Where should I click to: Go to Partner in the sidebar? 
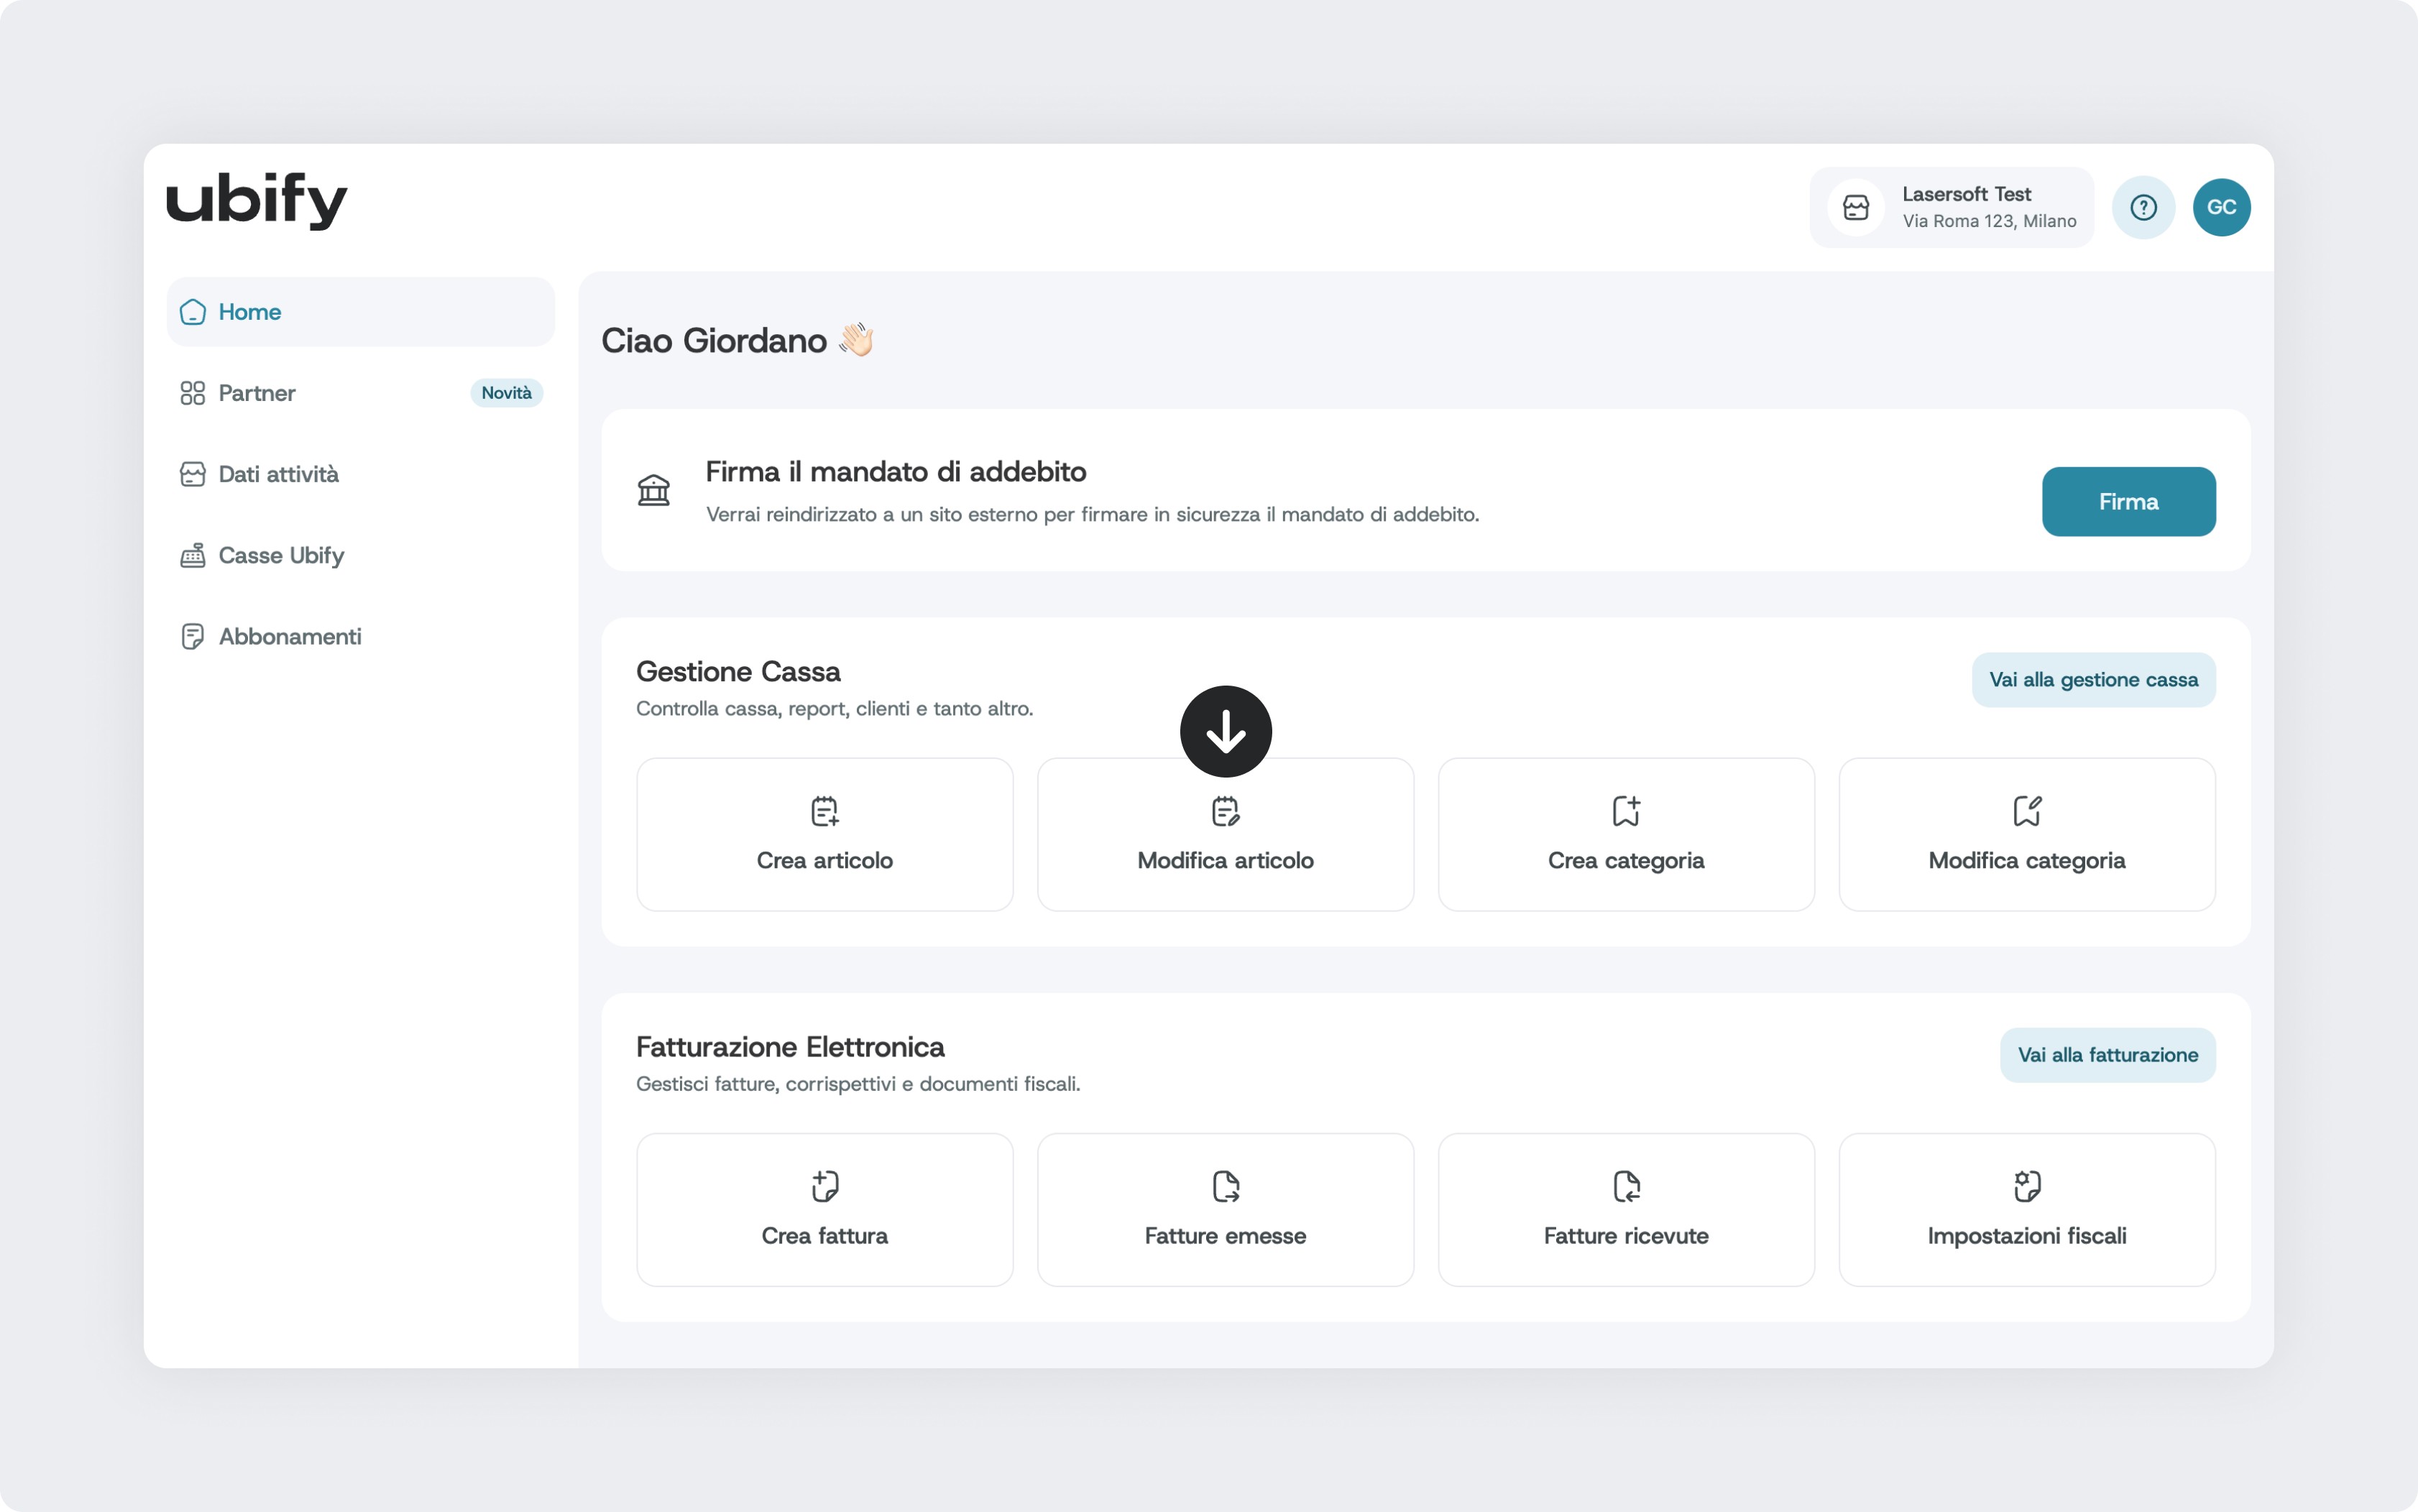257,393
